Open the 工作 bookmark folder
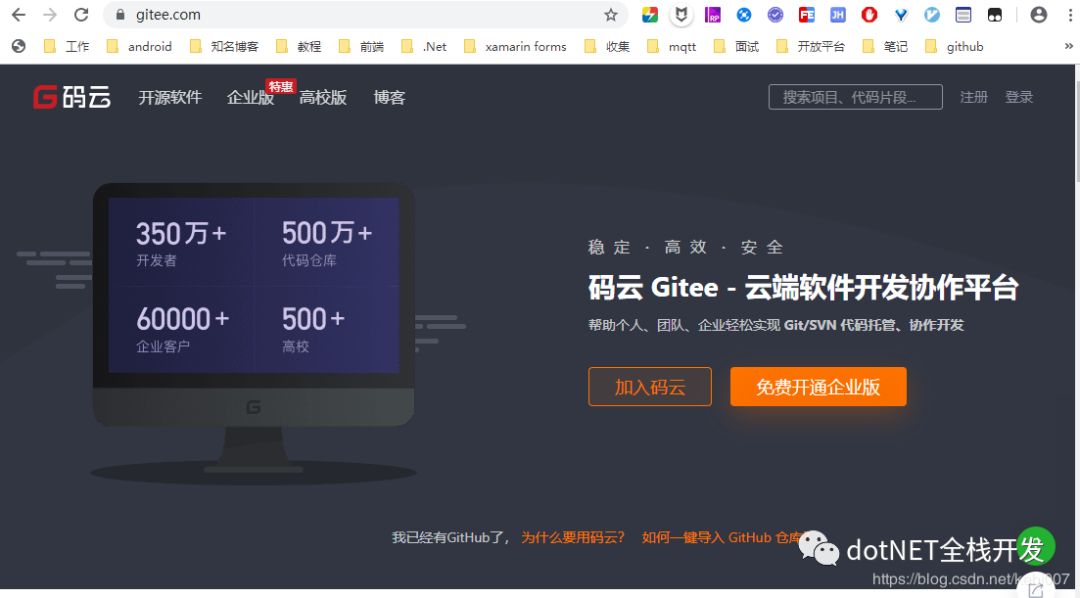The image size is (1080, 598). point(66,46)
